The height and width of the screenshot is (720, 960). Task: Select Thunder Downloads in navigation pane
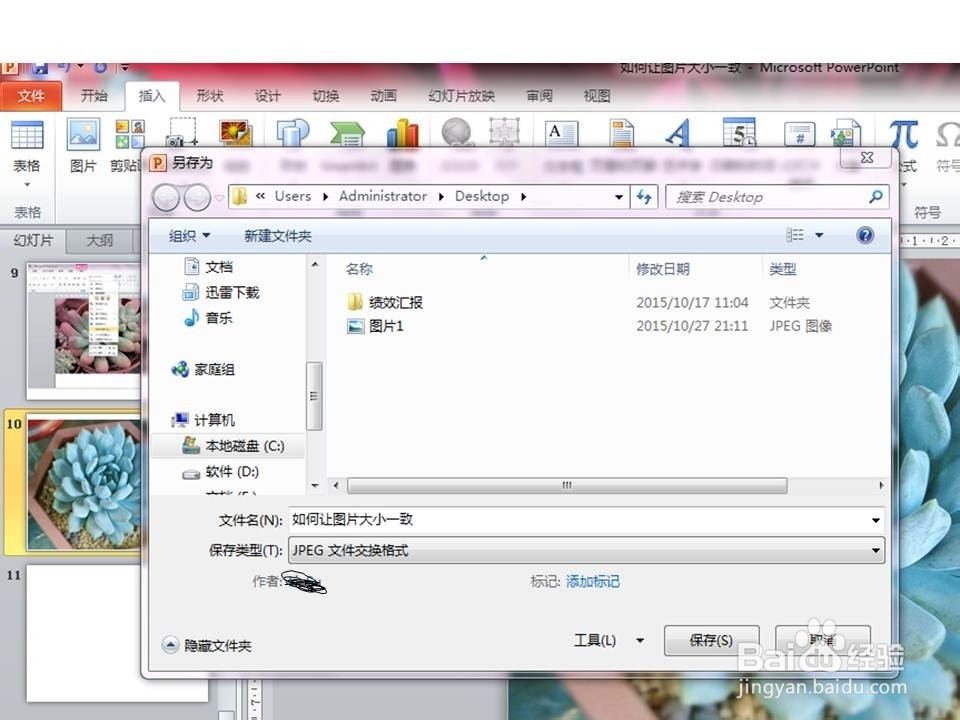pyautogui.click(x=221, y=293)
